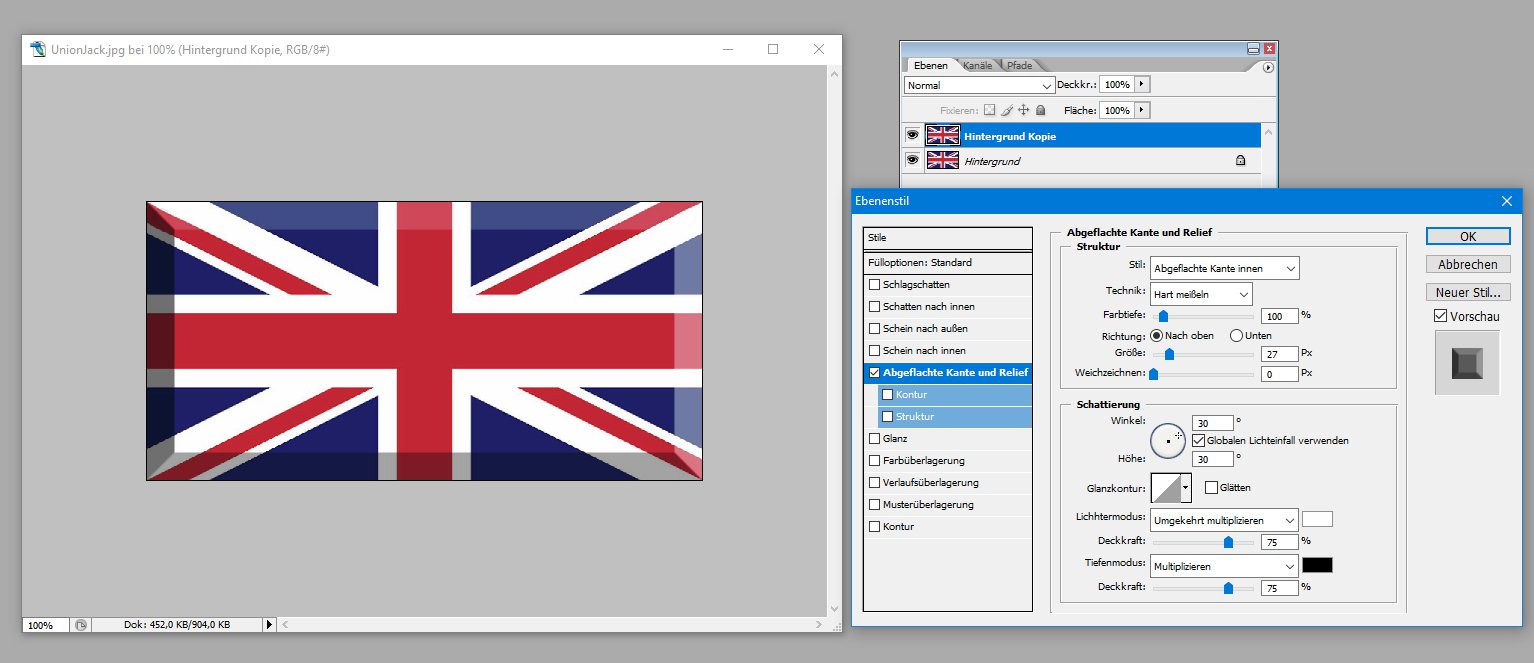
Task: Open the Layers panel flyout menu arrow
Action: click(x=1268, y=67)
